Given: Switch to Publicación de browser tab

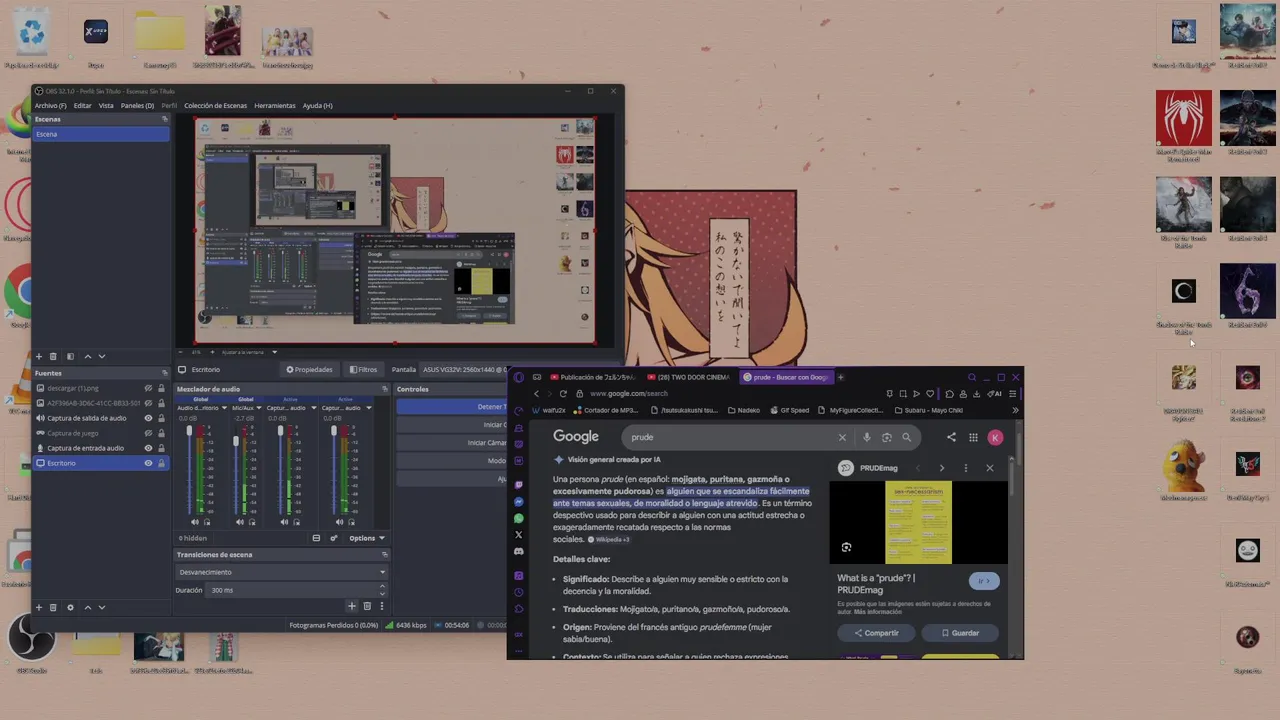Looking at the screenshot, I should 592,377.
